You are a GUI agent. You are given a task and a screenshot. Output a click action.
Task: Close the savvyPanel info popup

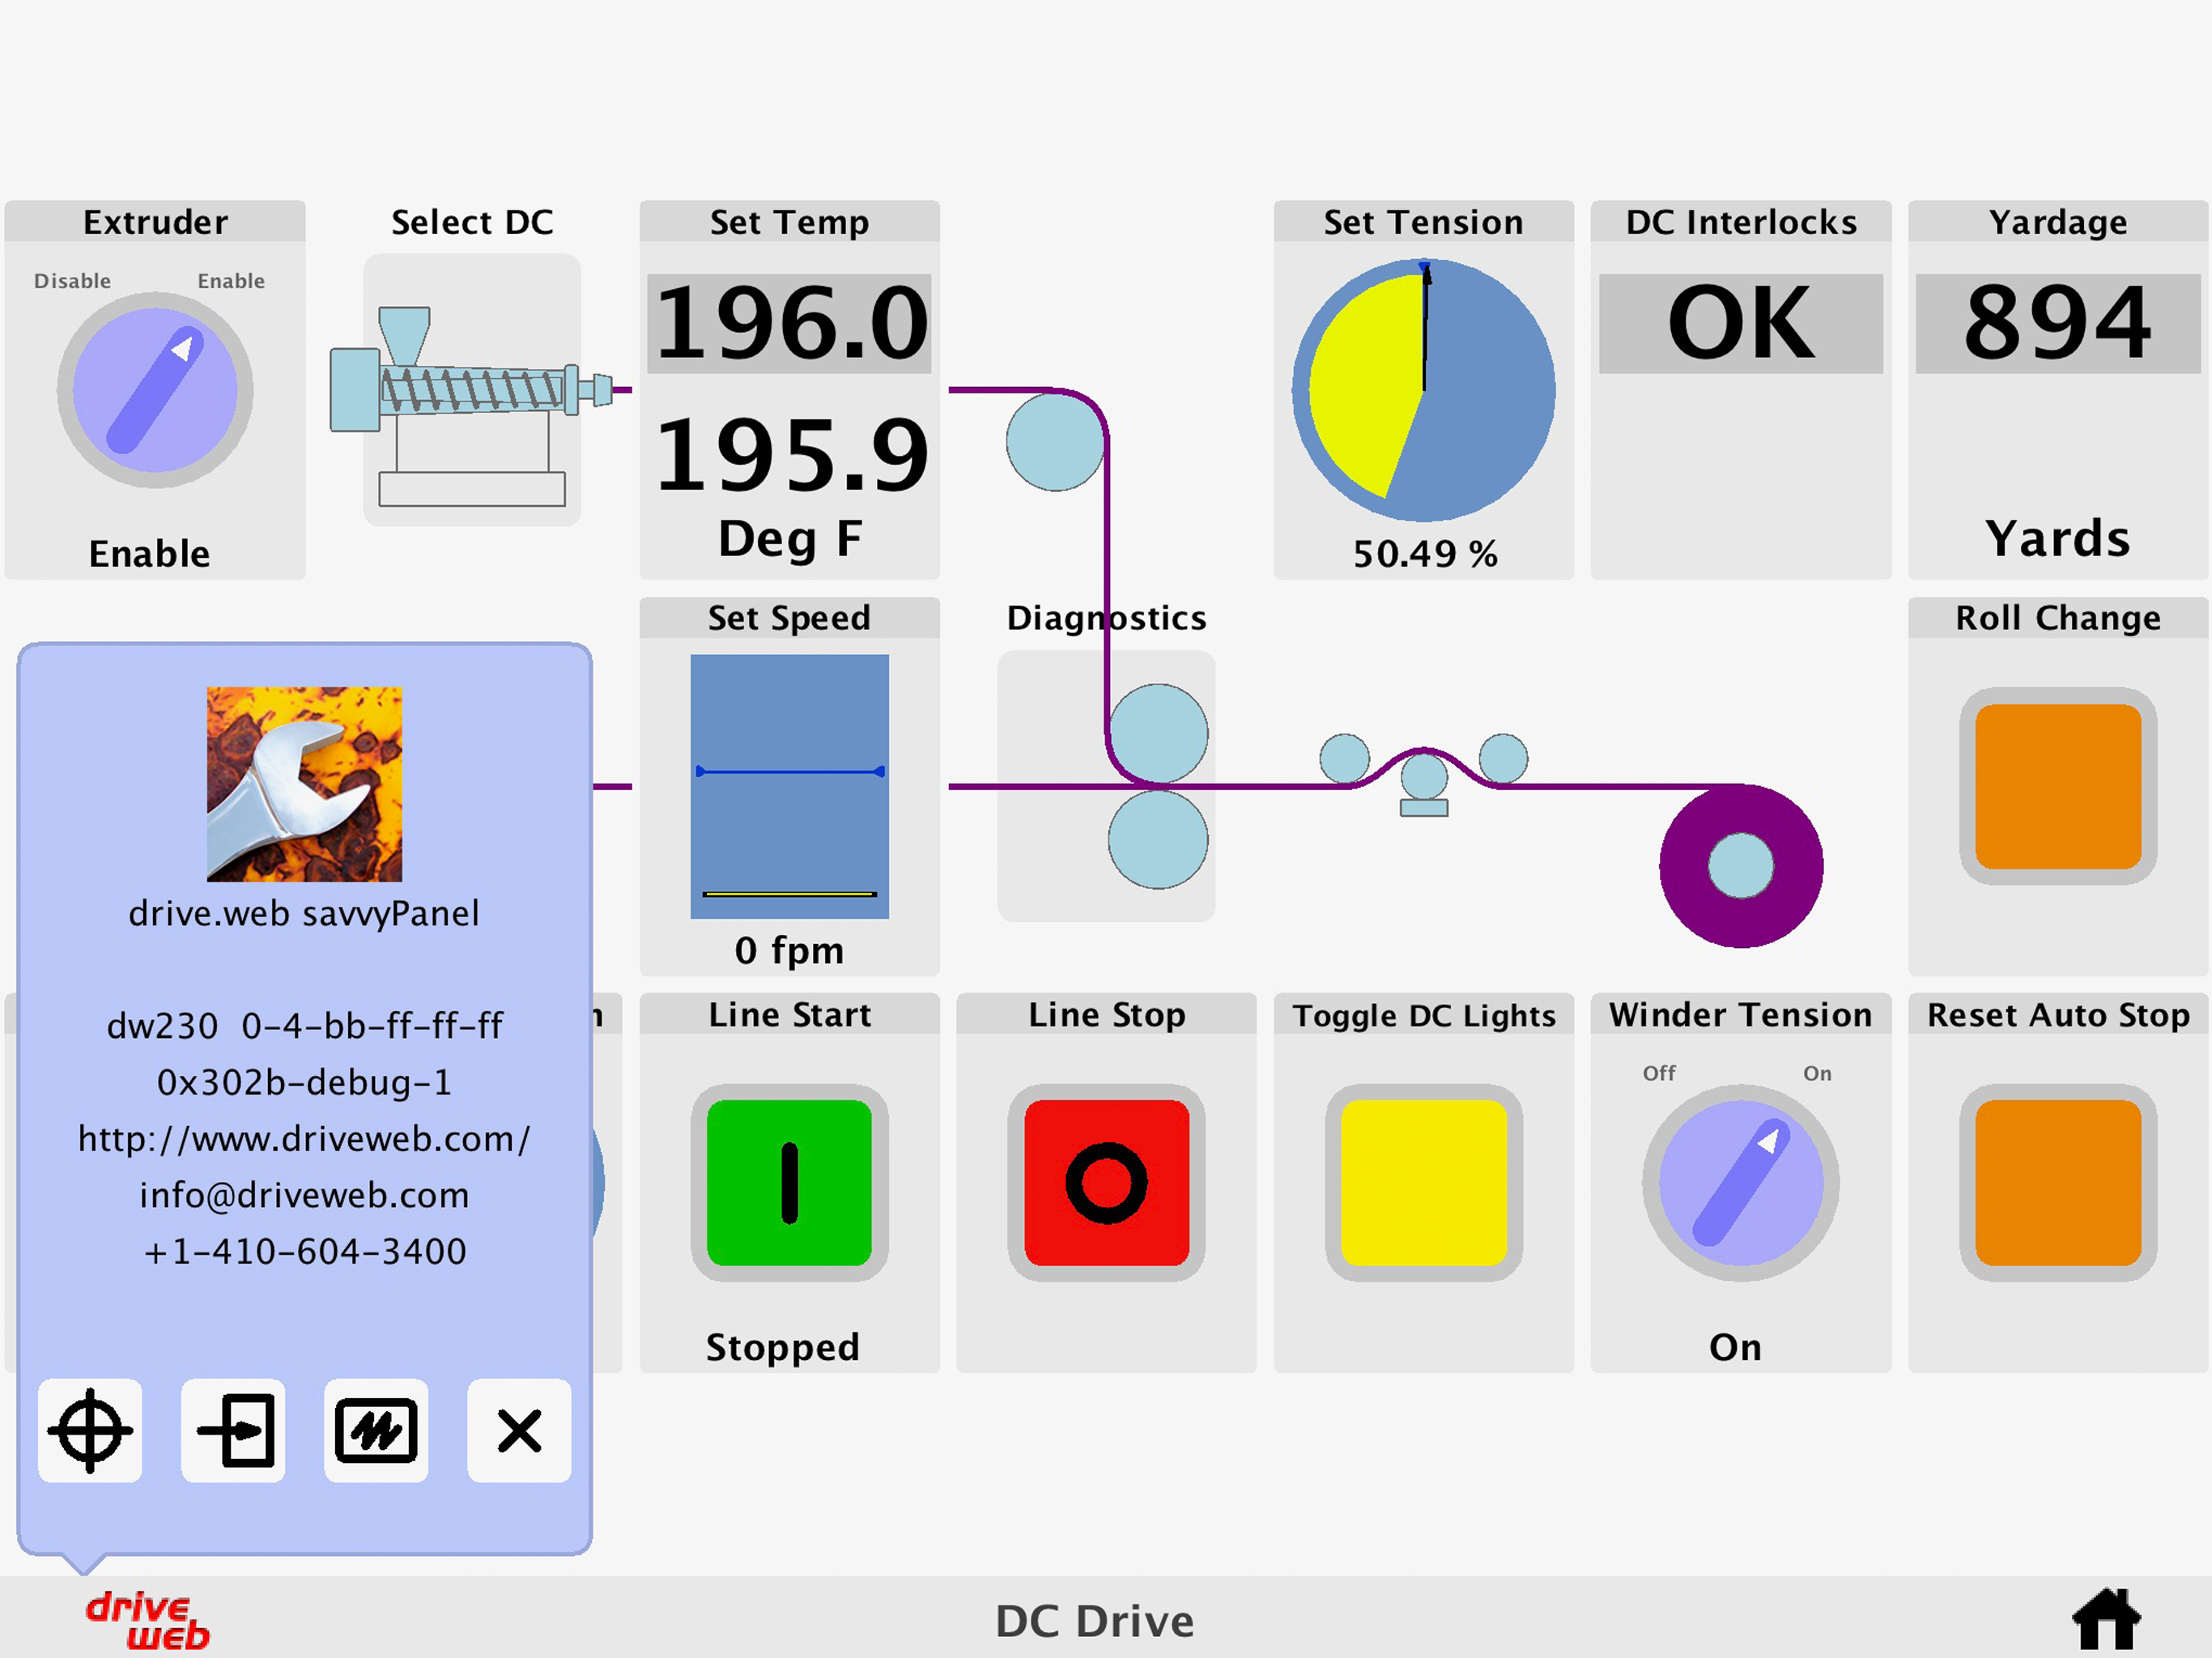coord(519,1430)
